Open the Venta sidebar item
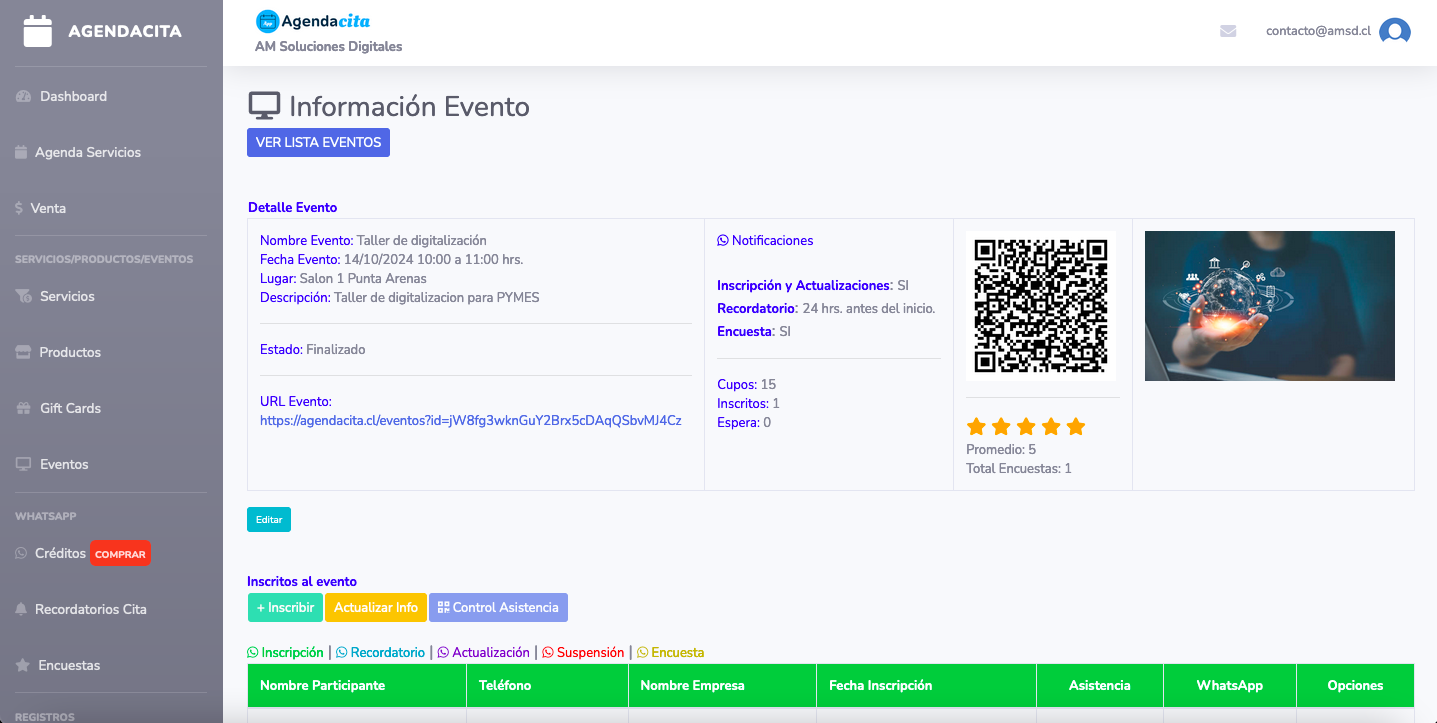1437x723 pixels. pos(48,209)
